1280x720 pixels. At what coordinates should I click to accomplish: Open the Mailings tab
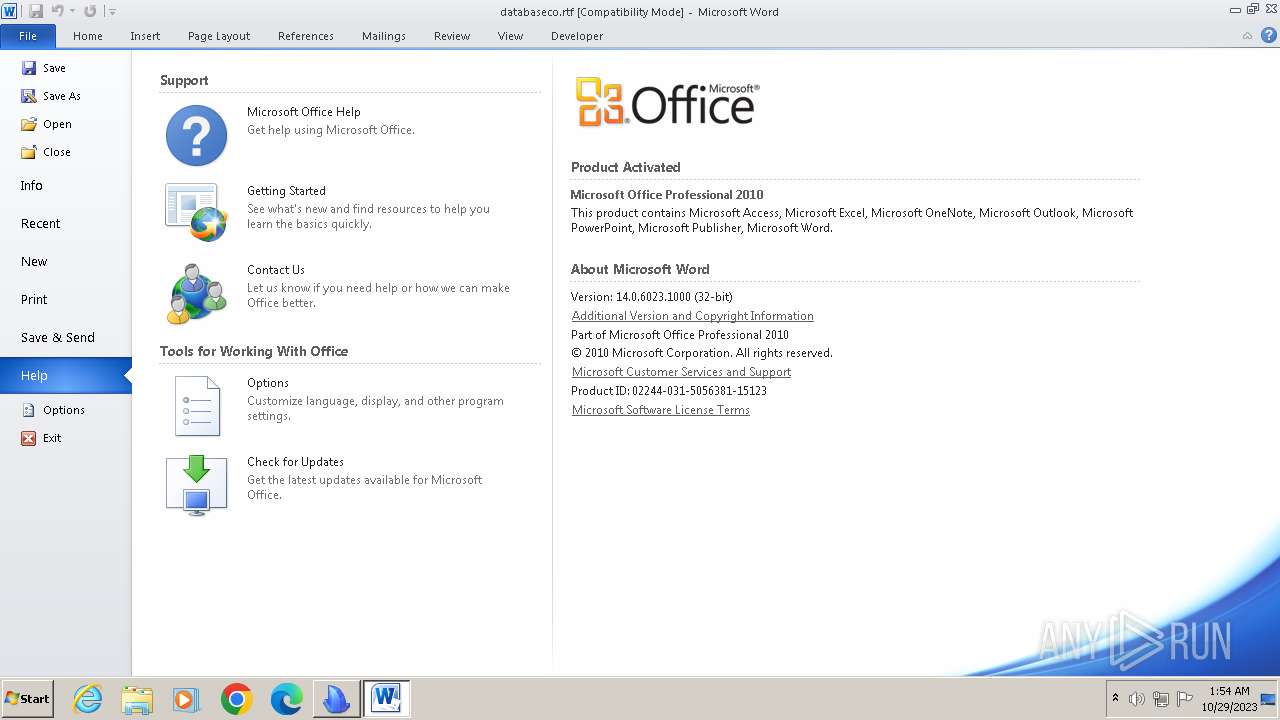point(384,36)
